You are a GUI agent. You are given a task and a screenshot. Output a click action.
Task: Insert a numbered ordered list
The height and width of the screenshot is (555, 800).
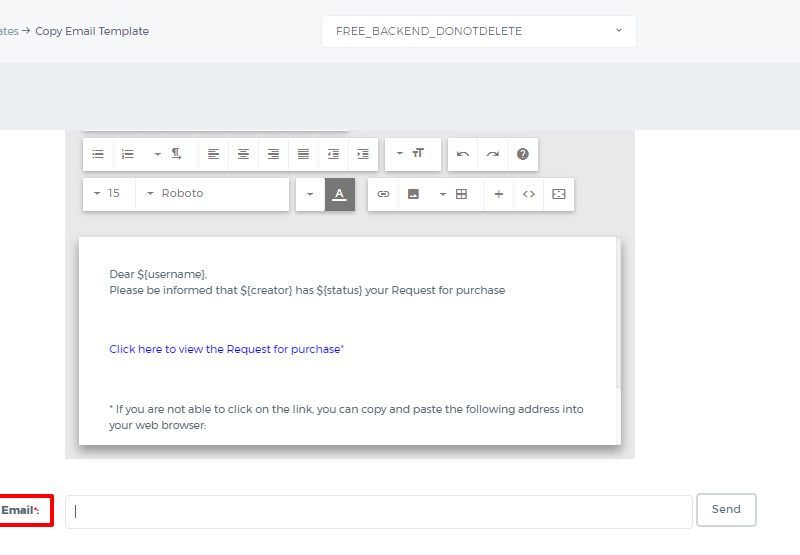pos(128,154)
